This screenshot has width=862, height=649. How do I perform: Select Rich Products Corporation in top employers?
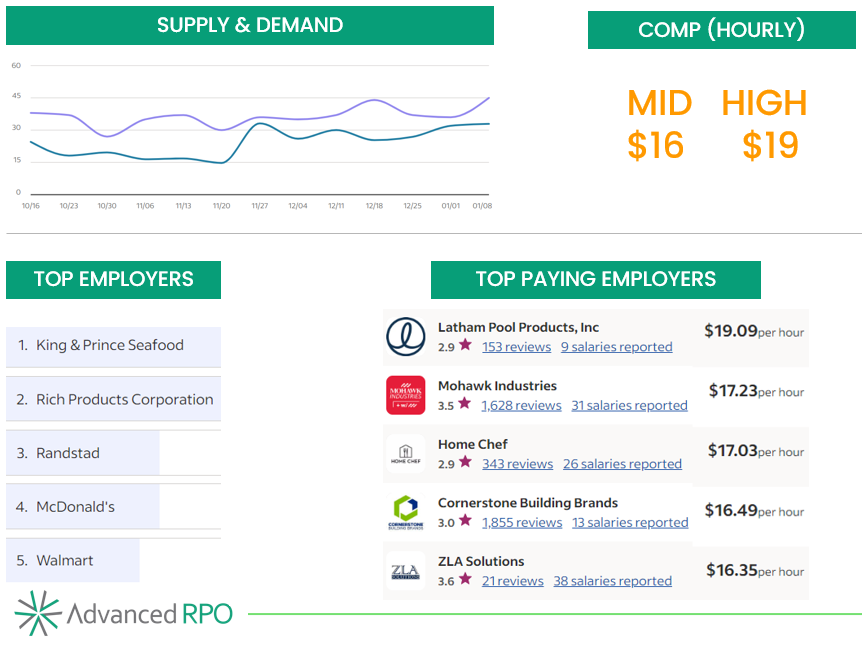click(124, 400)
